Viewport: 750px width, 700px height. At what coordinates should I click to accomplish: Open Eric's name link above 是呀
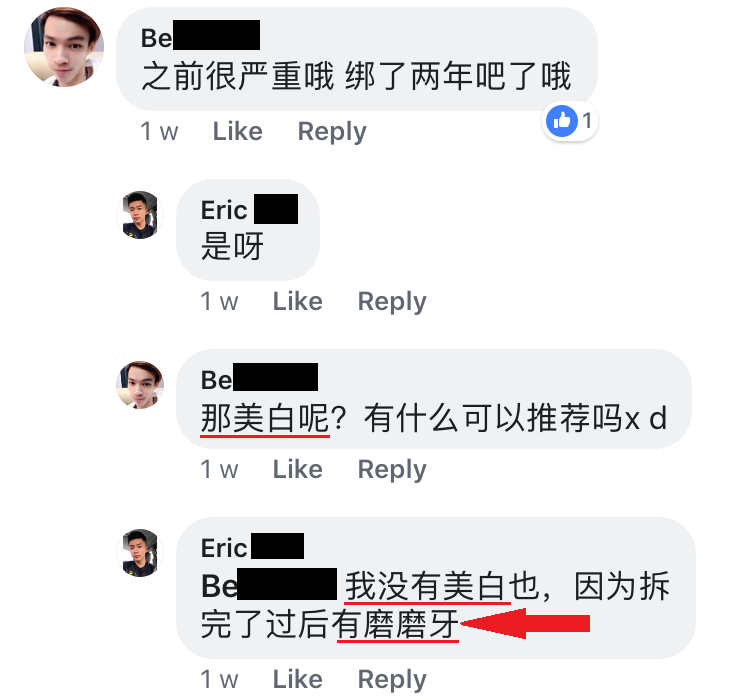(x=249, y=210)
